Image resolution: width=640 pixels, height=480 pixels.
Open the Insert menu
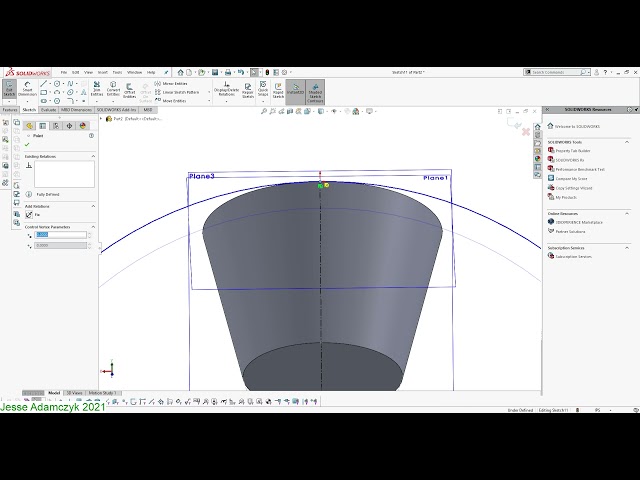point(103,72)
